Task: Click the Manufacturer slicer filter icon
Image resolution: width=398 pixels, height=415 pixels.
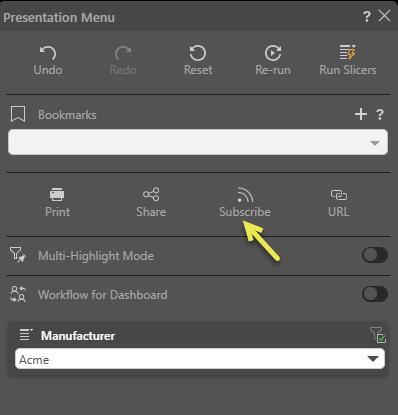Action: click(378, 335)
